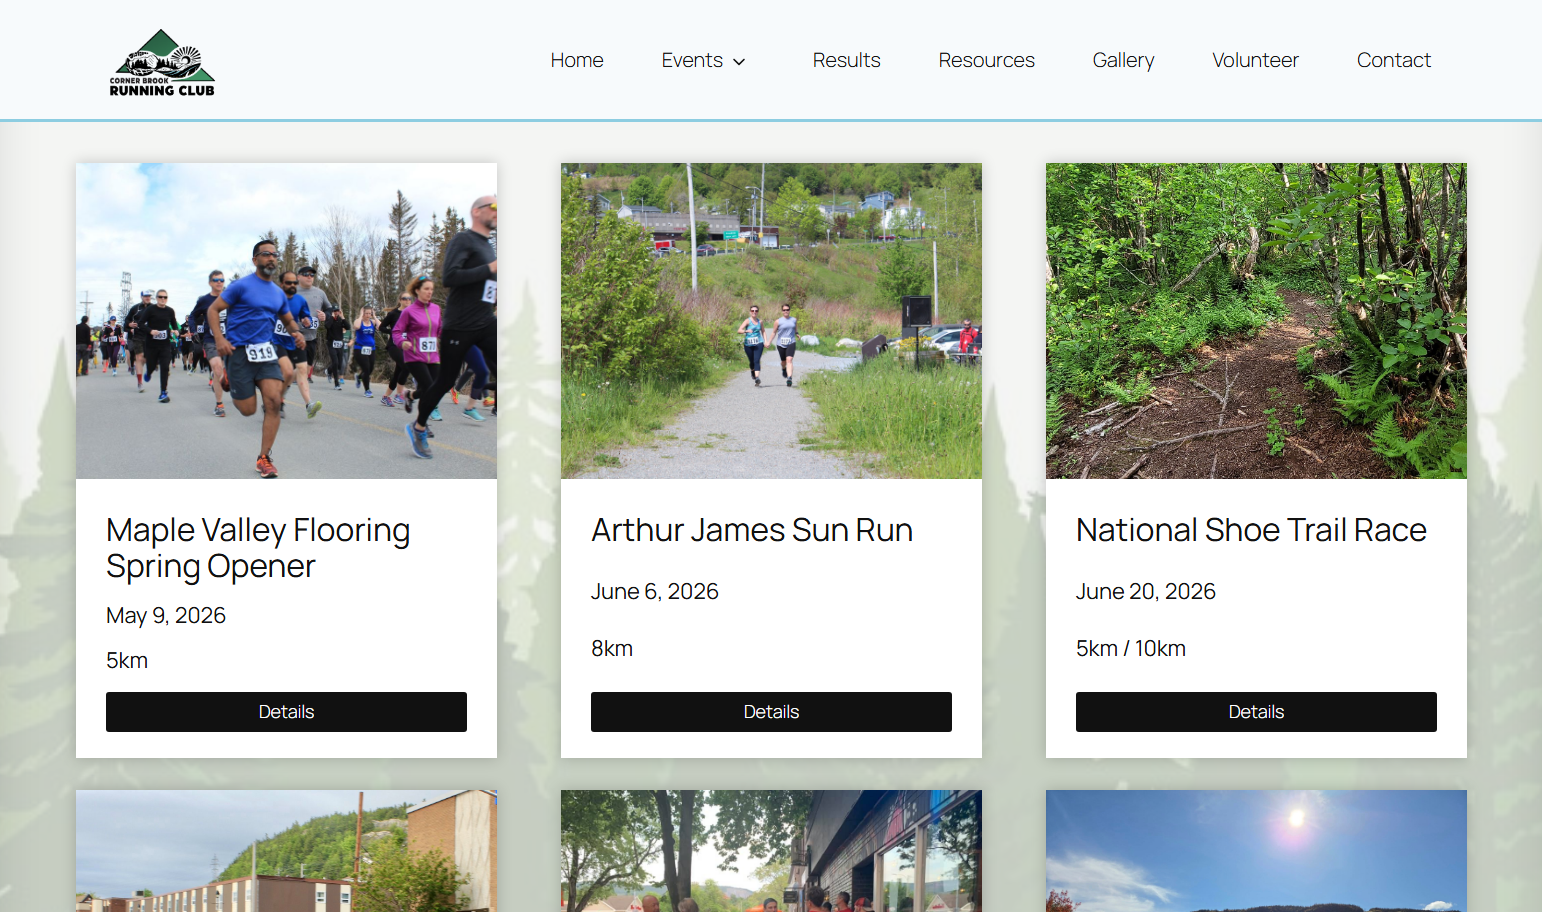Screen dimensions: 1542x912
Task: Navigate to Resources
Action: tap(986, 60)
